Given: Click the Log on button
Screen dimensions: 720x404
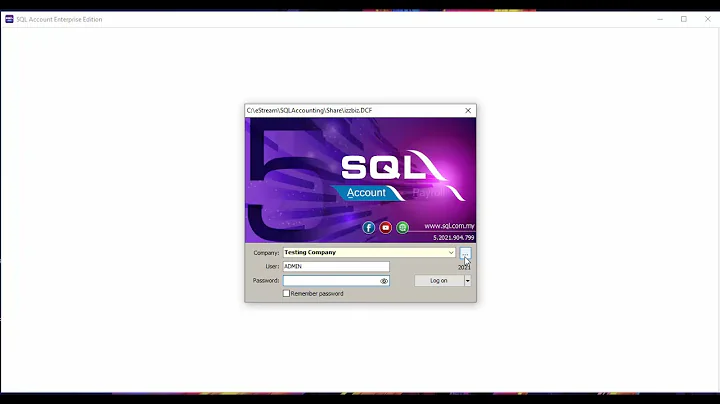Looking at the screenshot, I should point(439,281).
